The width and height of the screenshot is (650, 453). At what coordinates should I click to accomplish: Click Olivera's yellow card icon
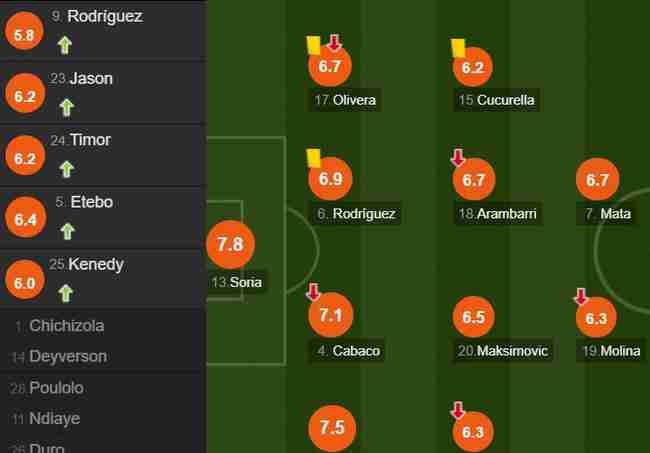[x=313, y=45]
